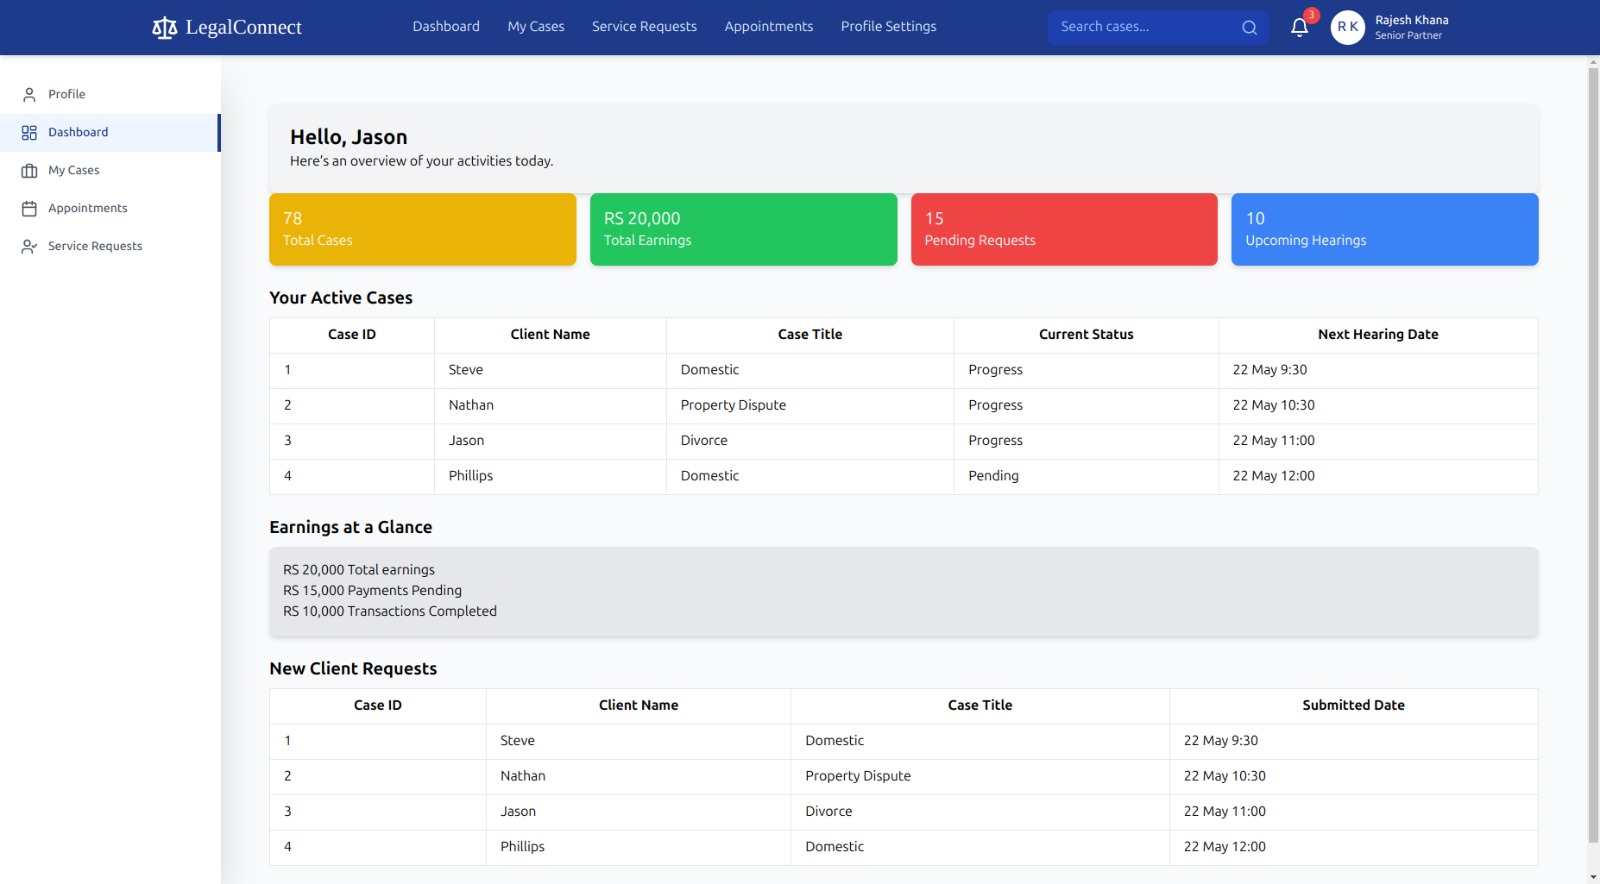Screen dimensions: 1600x884
Task: Click the Appointments calendar icon in sidebar
Action: pyautogui.click(x=29, y=208)
